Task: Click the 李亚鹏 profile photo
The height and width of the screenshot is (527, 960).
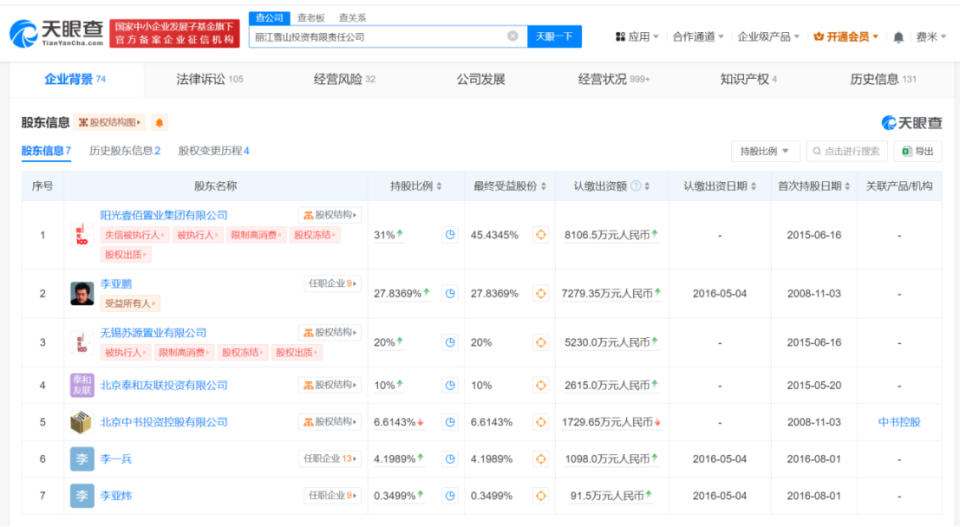Action: coord(82,293)
